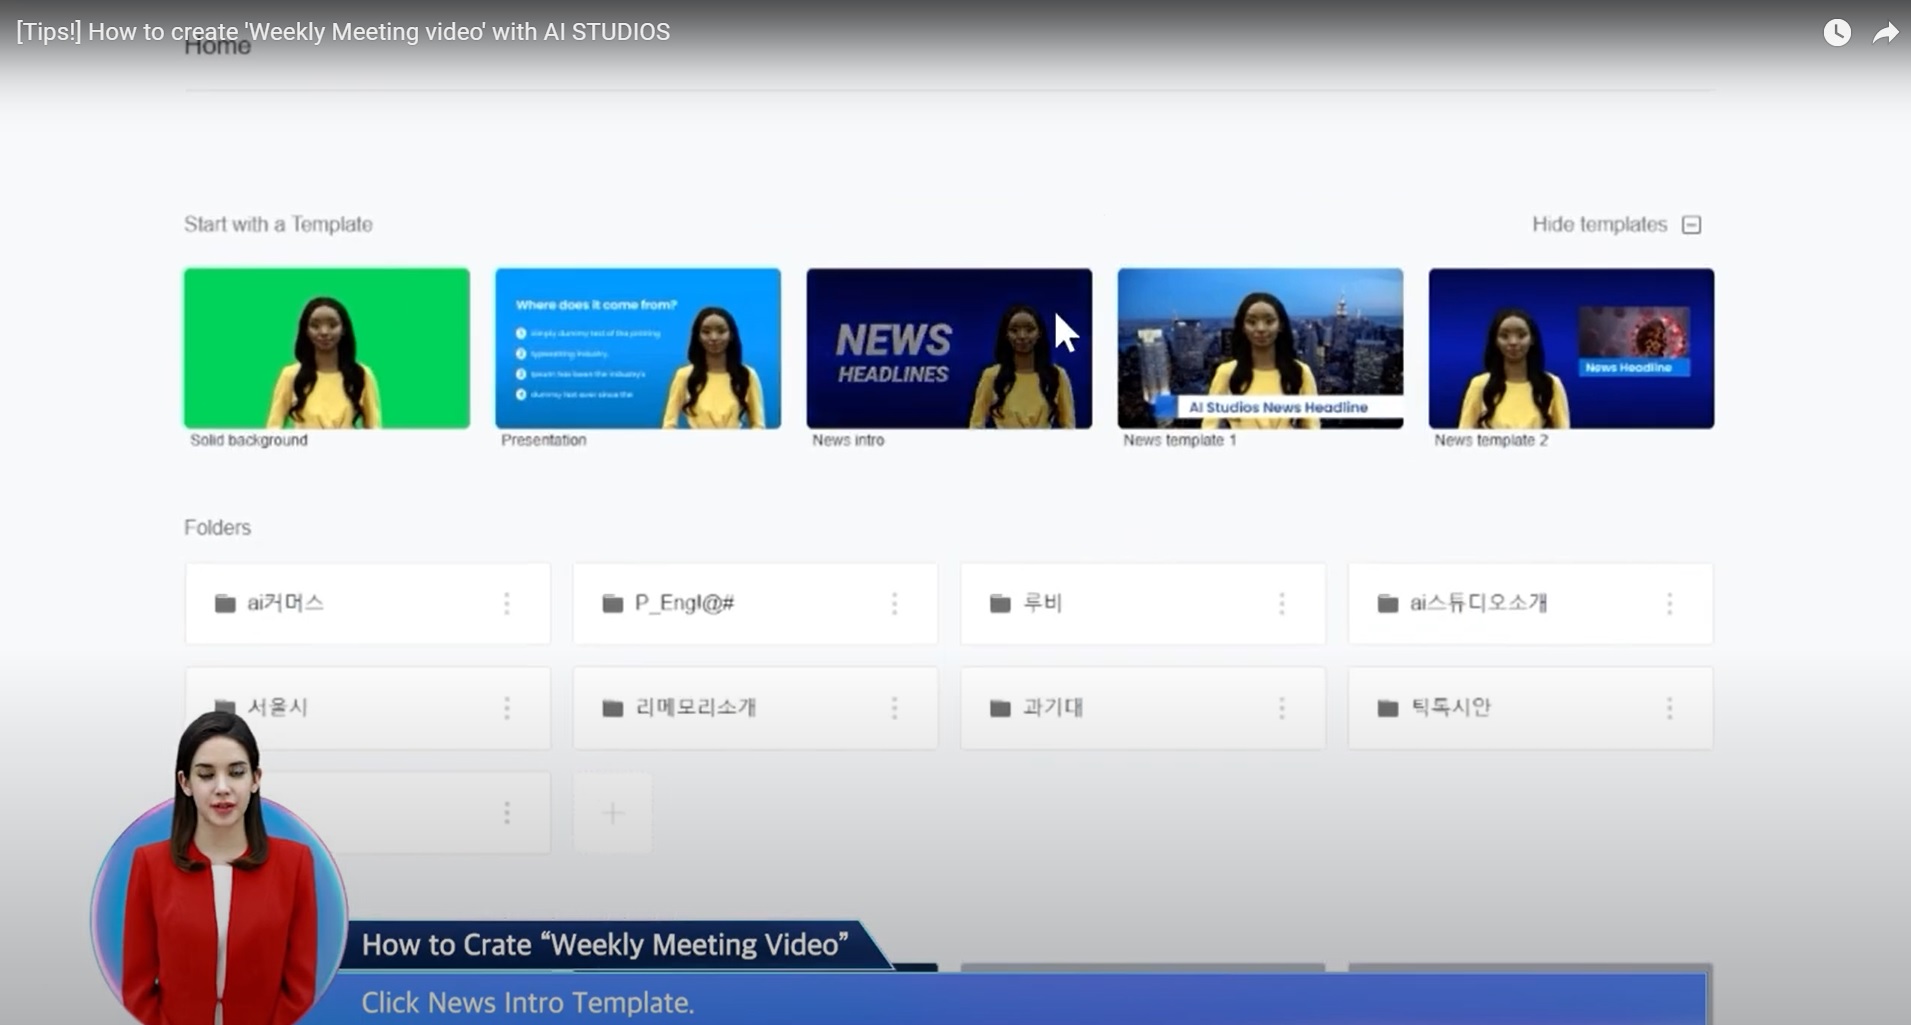Open the ai커머스 folder
The image size is (1911, 1025).
click(x=368, y=603)
